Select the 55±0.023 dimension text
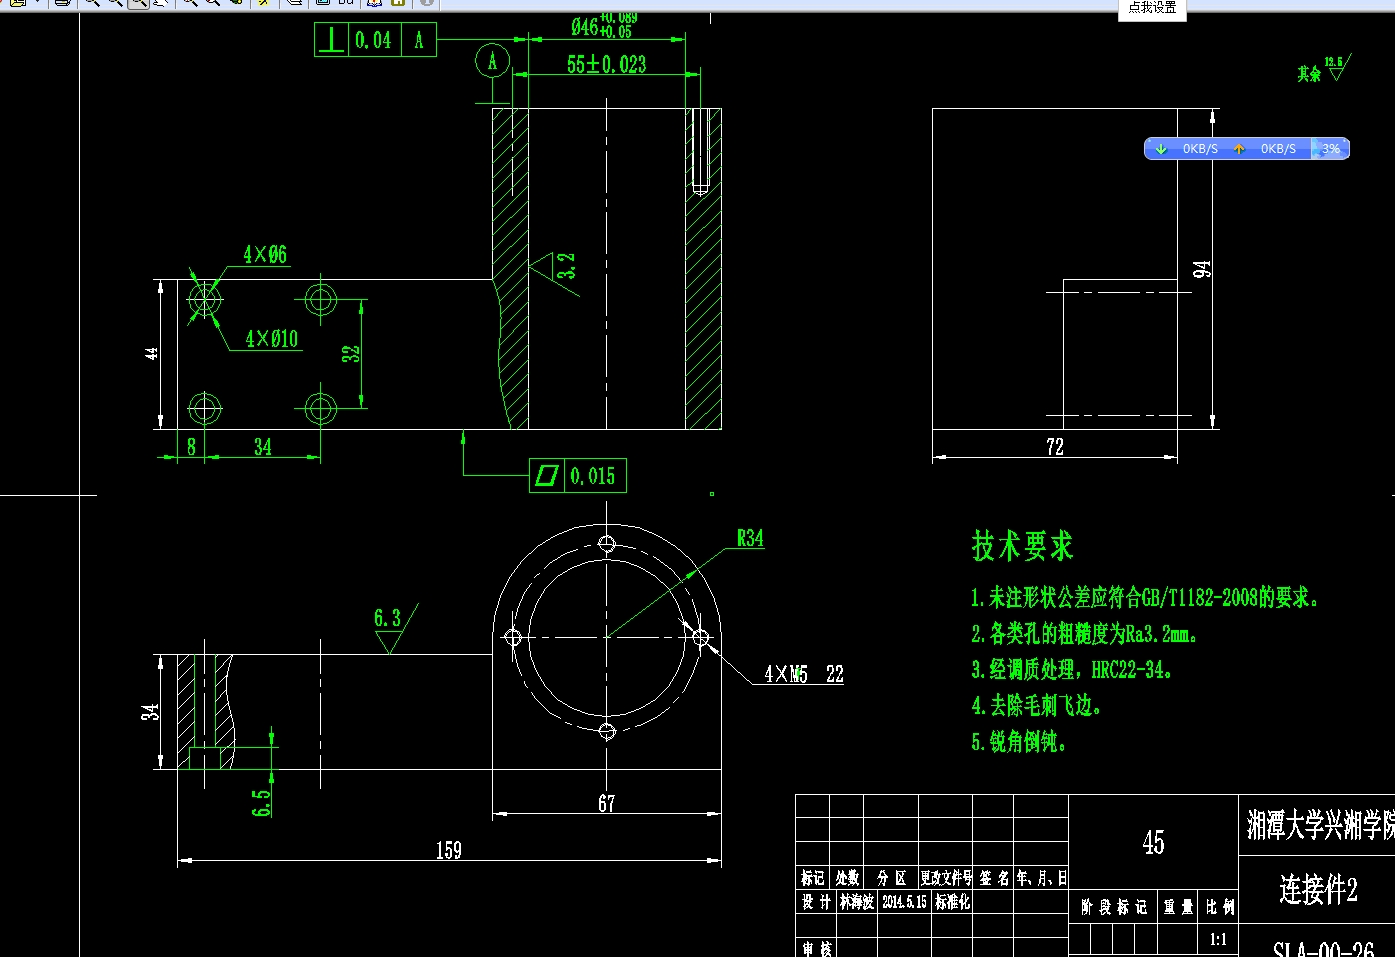Viewport: 1395px width, 957px height. click(606, 65)
